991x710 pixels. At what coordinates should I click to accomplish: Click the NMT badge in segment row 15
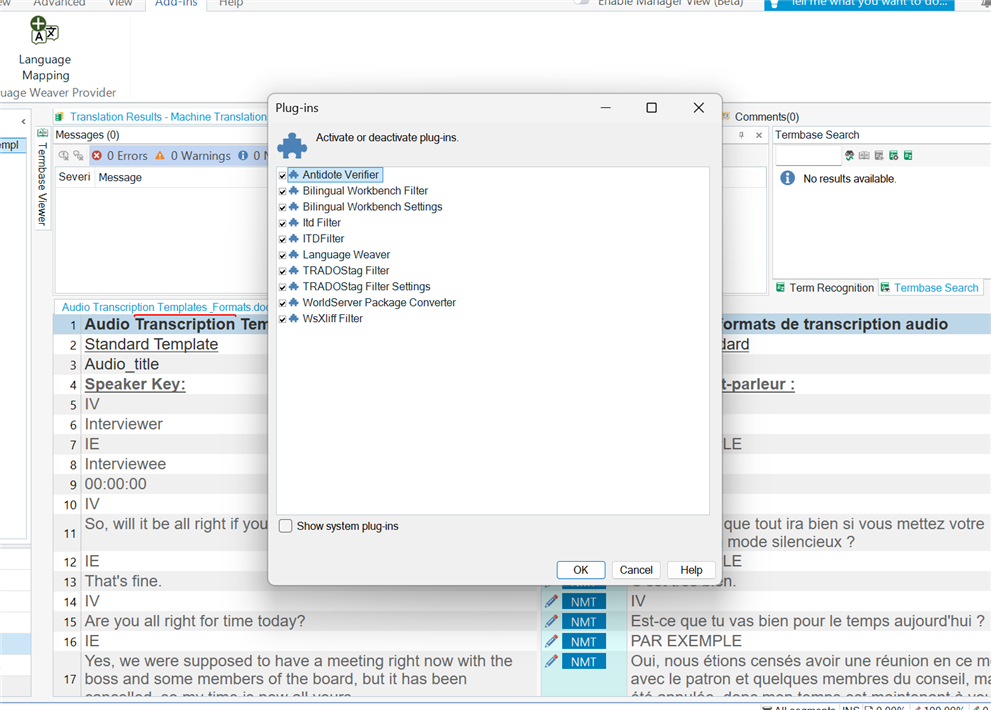(583, 621)
